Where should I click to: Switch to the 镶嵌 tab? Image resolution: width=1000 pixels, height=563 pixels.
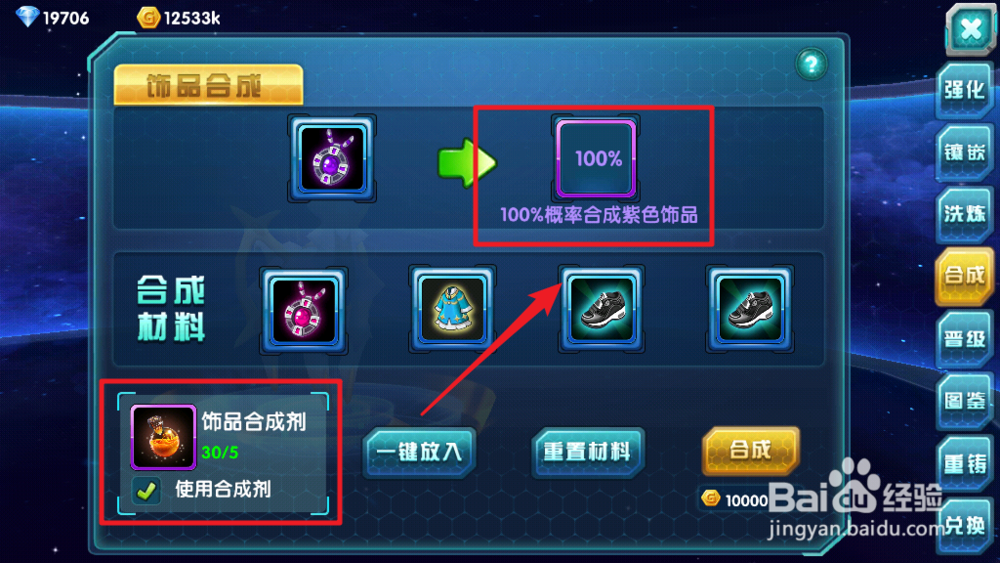click(966, 153)
